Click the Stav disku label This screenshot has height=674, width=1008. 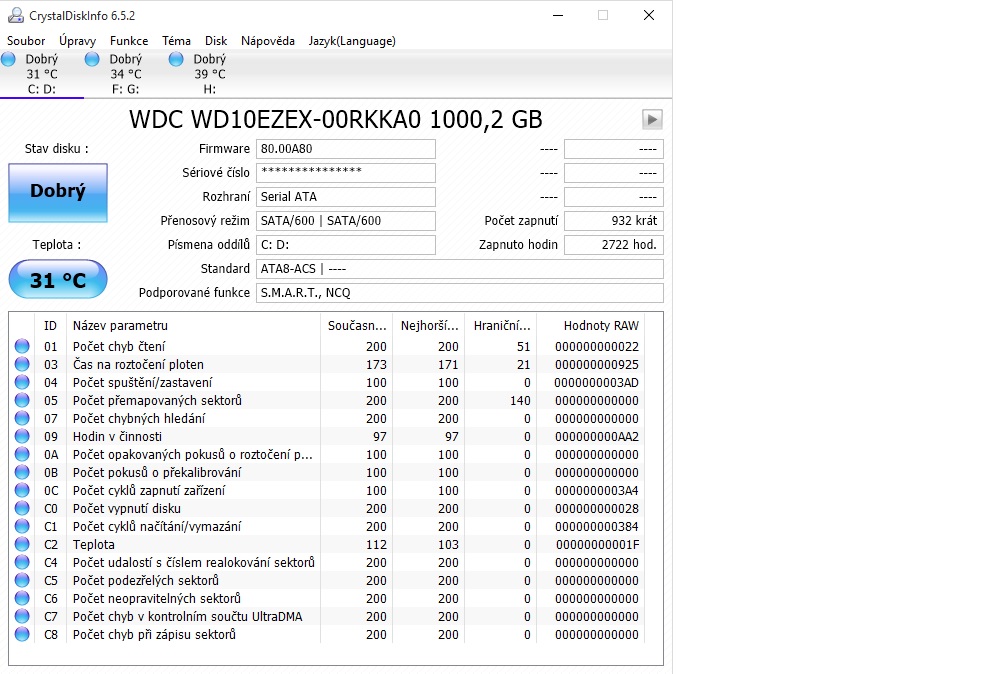coord(57,149)
